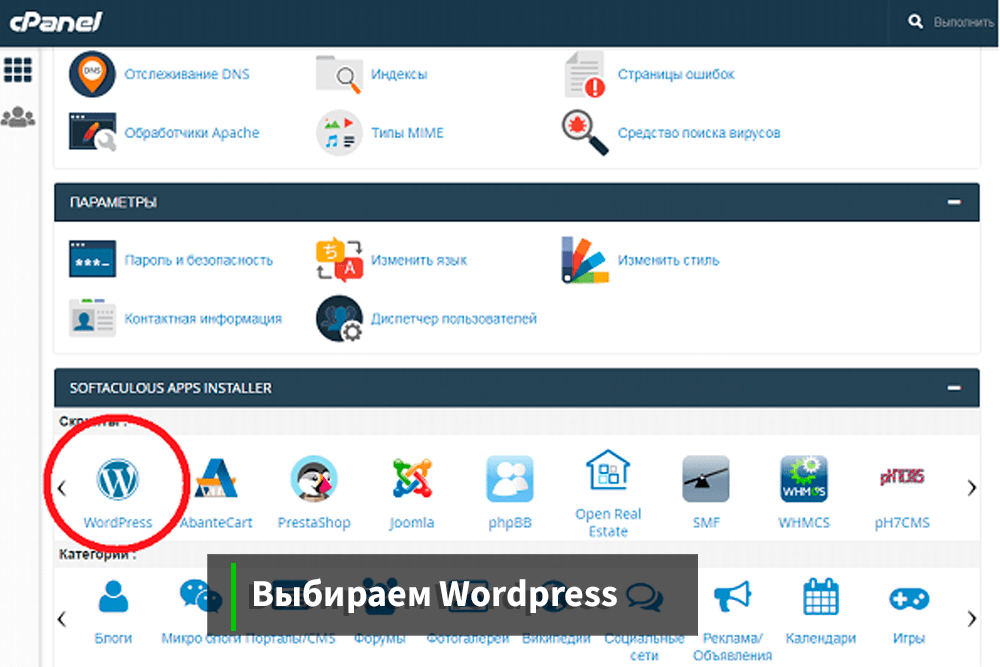1000x667 pixels.
Task: Click the WHMCS text label
Action: (804, 522)
